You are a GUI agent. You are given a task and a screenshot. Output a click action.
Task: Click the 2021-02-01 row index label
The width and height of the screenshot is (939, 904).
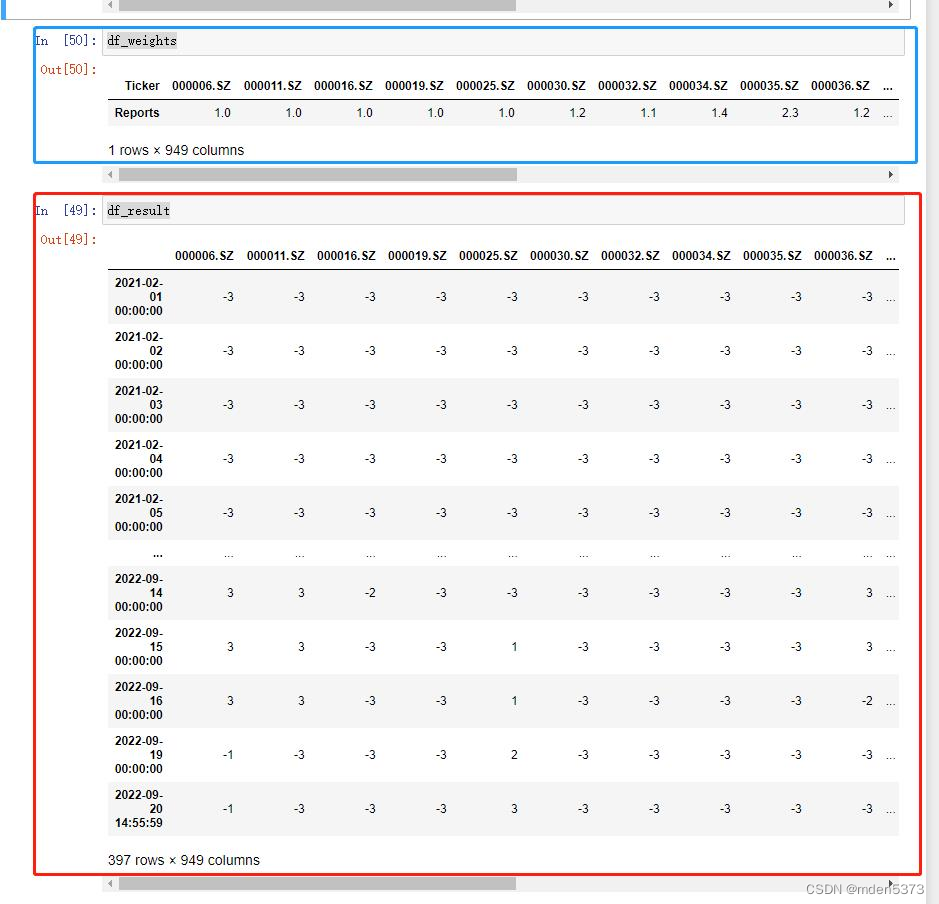click(139, 297)
